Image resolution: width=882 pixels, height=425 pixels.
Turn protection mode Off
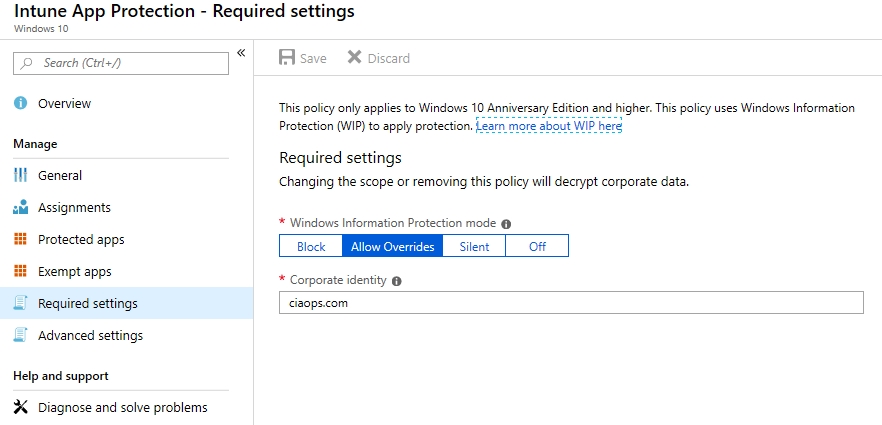537,247
